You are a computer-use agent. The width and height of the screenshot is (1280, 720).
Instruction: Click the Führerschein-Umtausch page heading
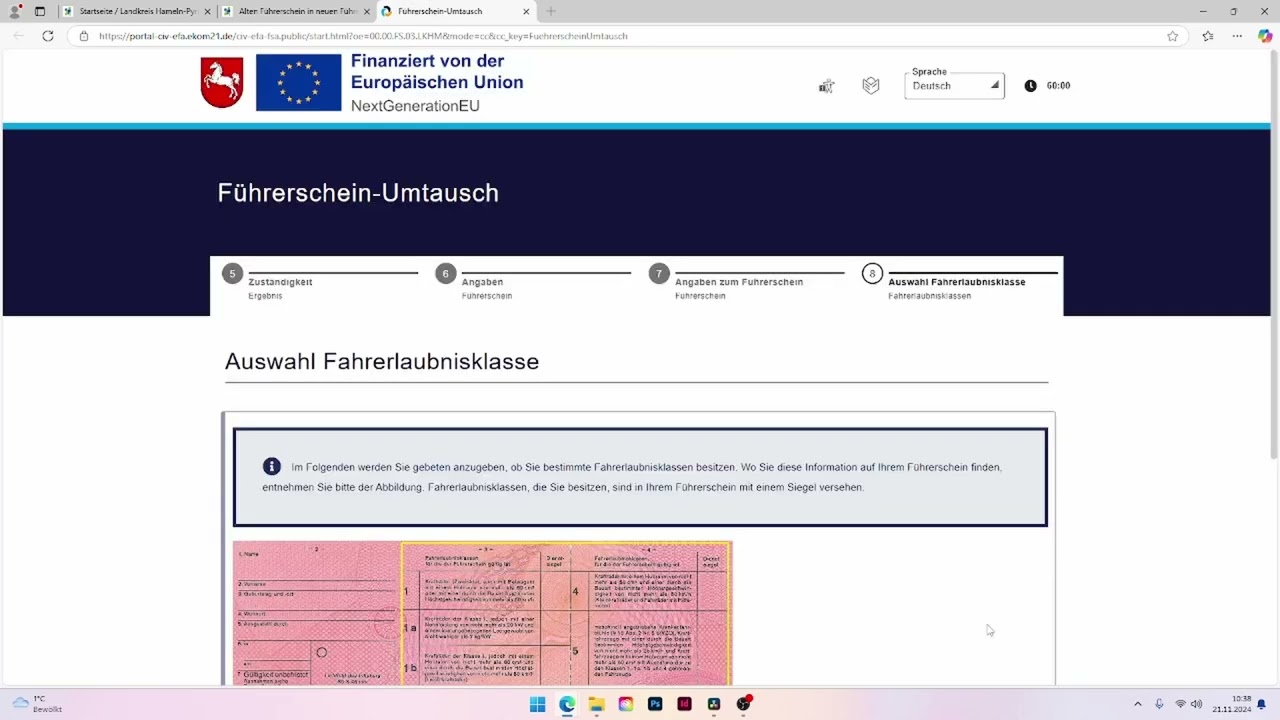click(358, 193)
